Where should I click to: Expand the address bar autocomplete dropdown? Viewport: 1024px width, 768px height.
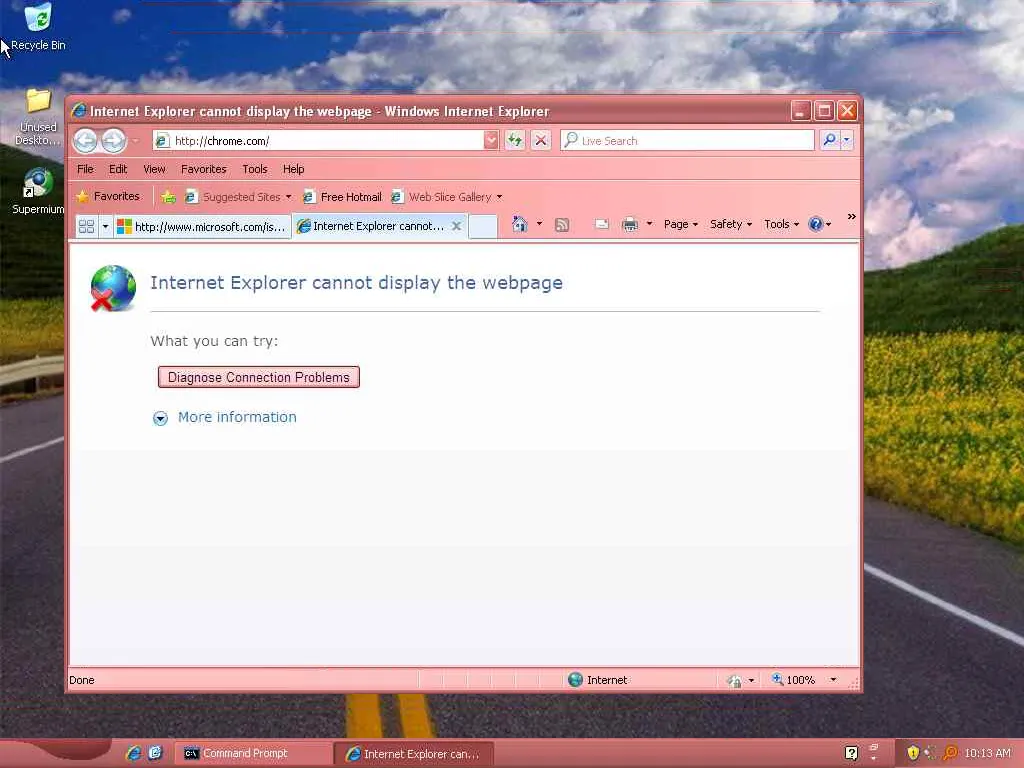click(x=491, y=140)
